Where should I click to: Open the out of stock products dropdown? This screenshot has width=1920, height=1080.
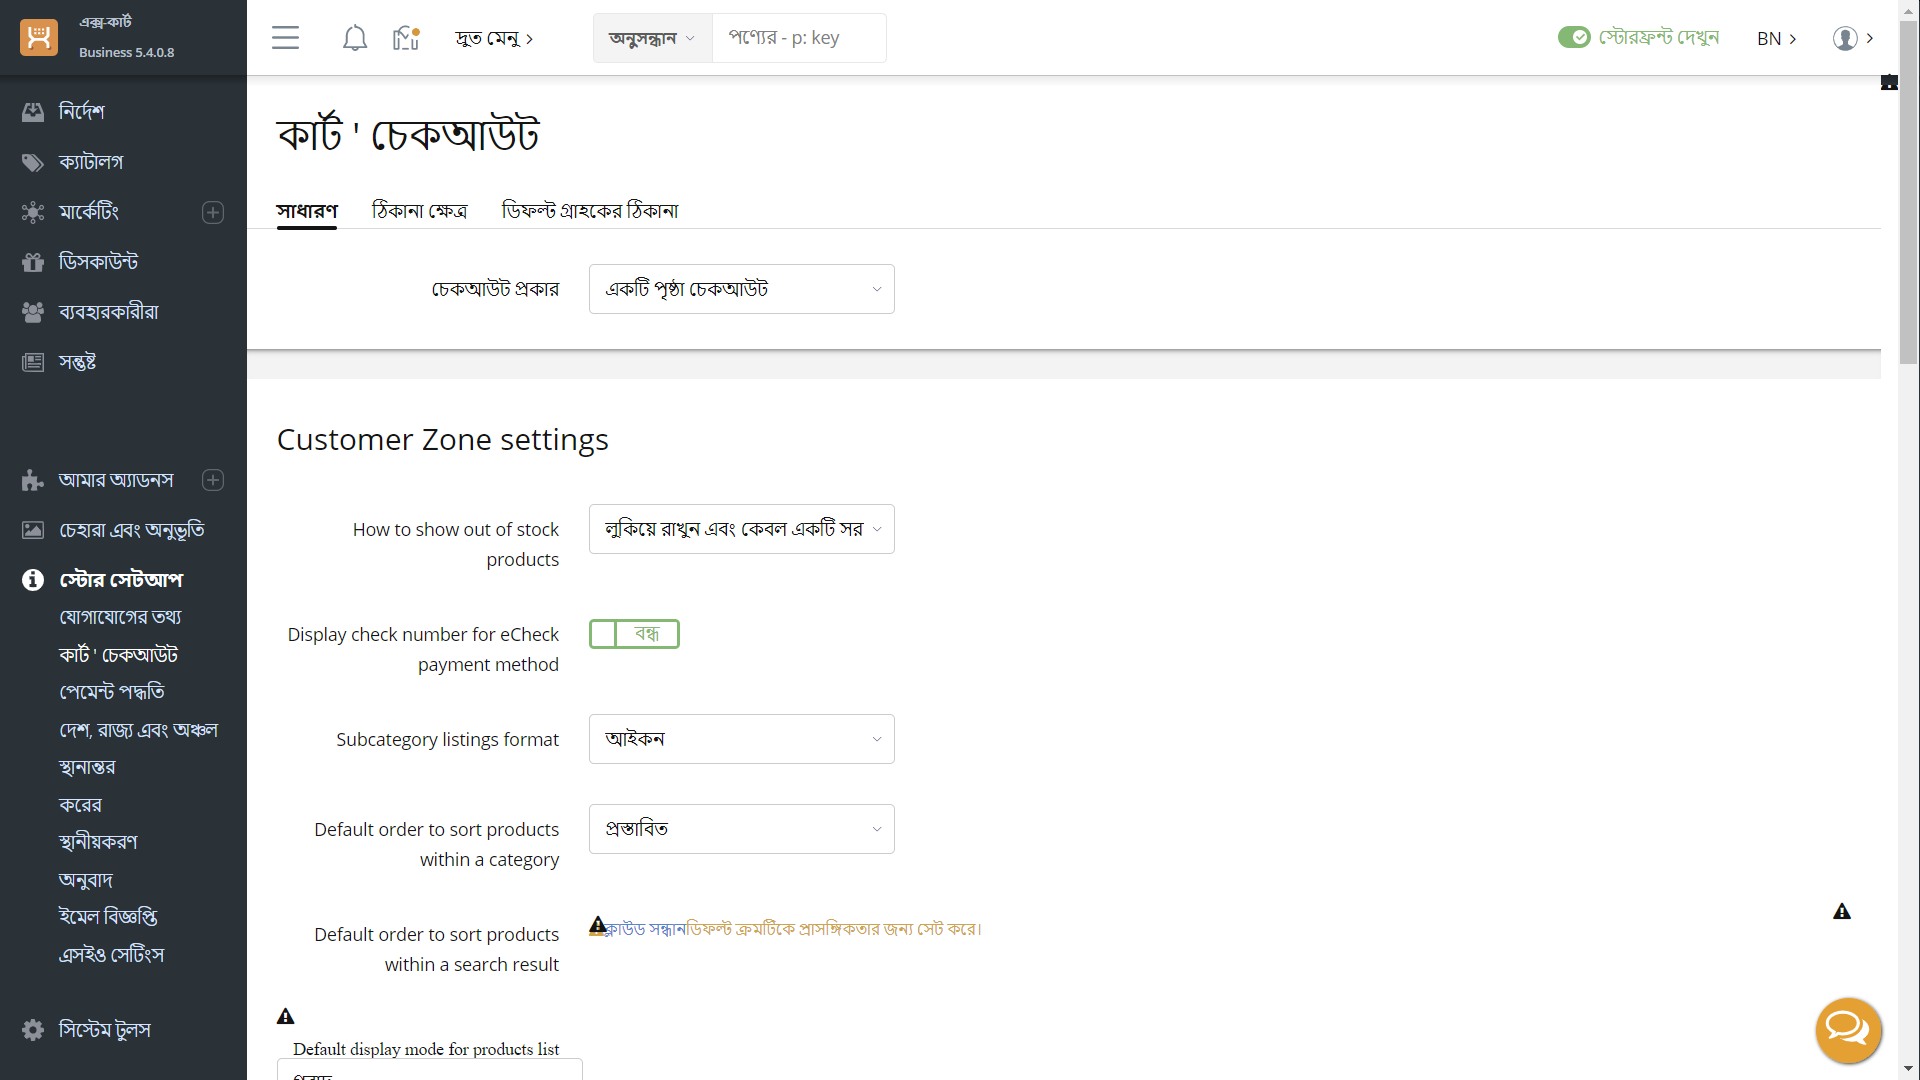point(741,529)
